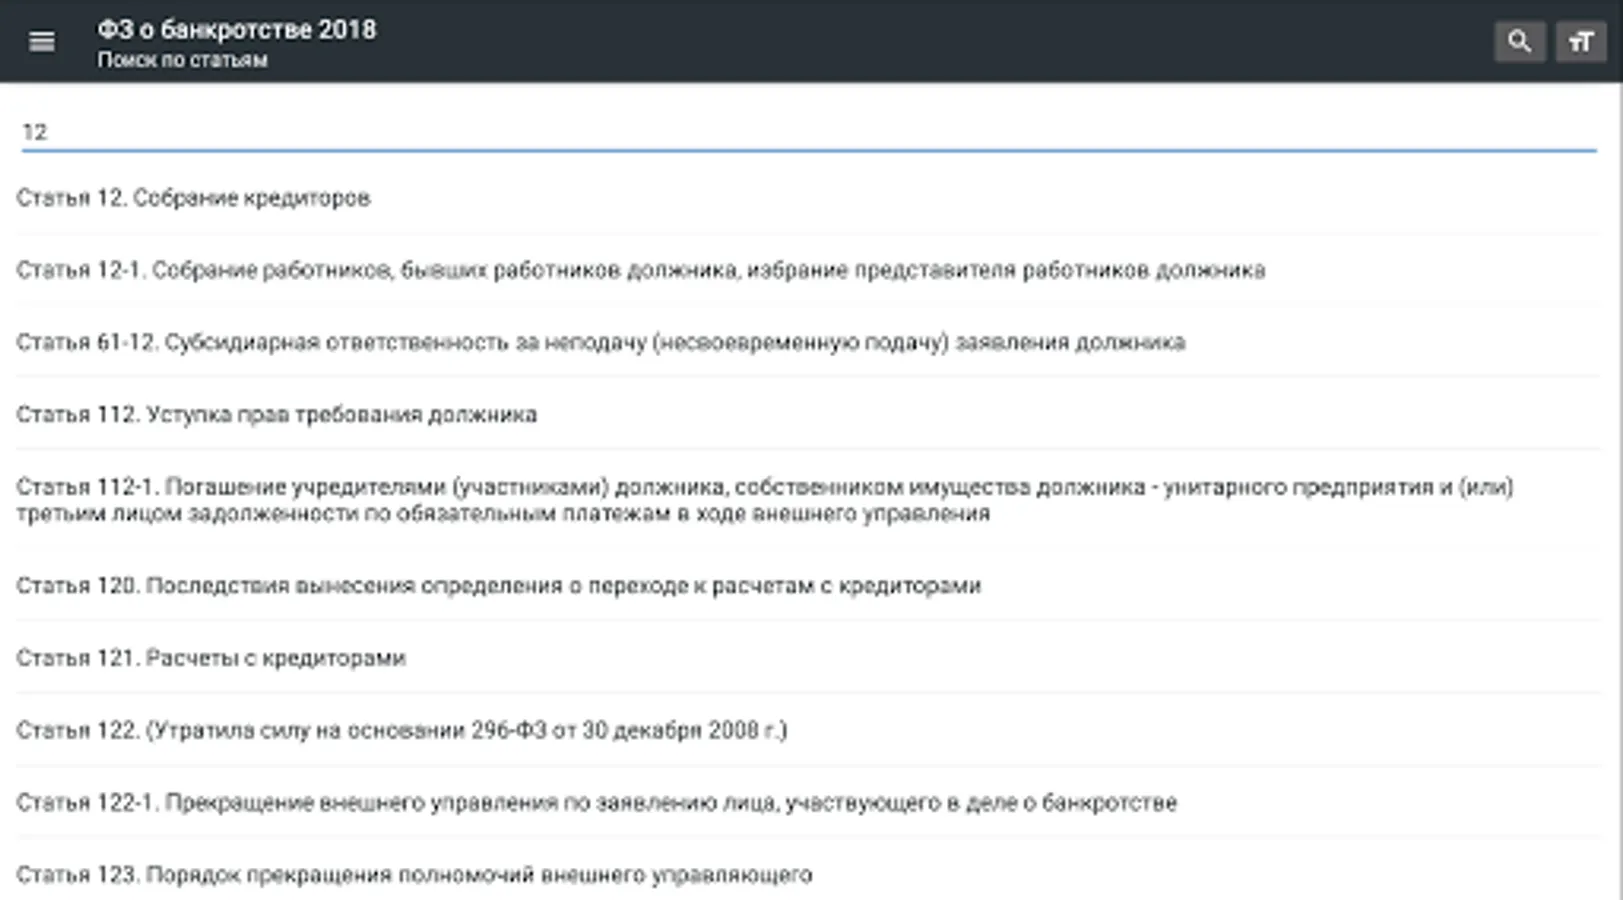
Task: Select Статья 122 (Утратила силу)
Action: click(809, 730)
